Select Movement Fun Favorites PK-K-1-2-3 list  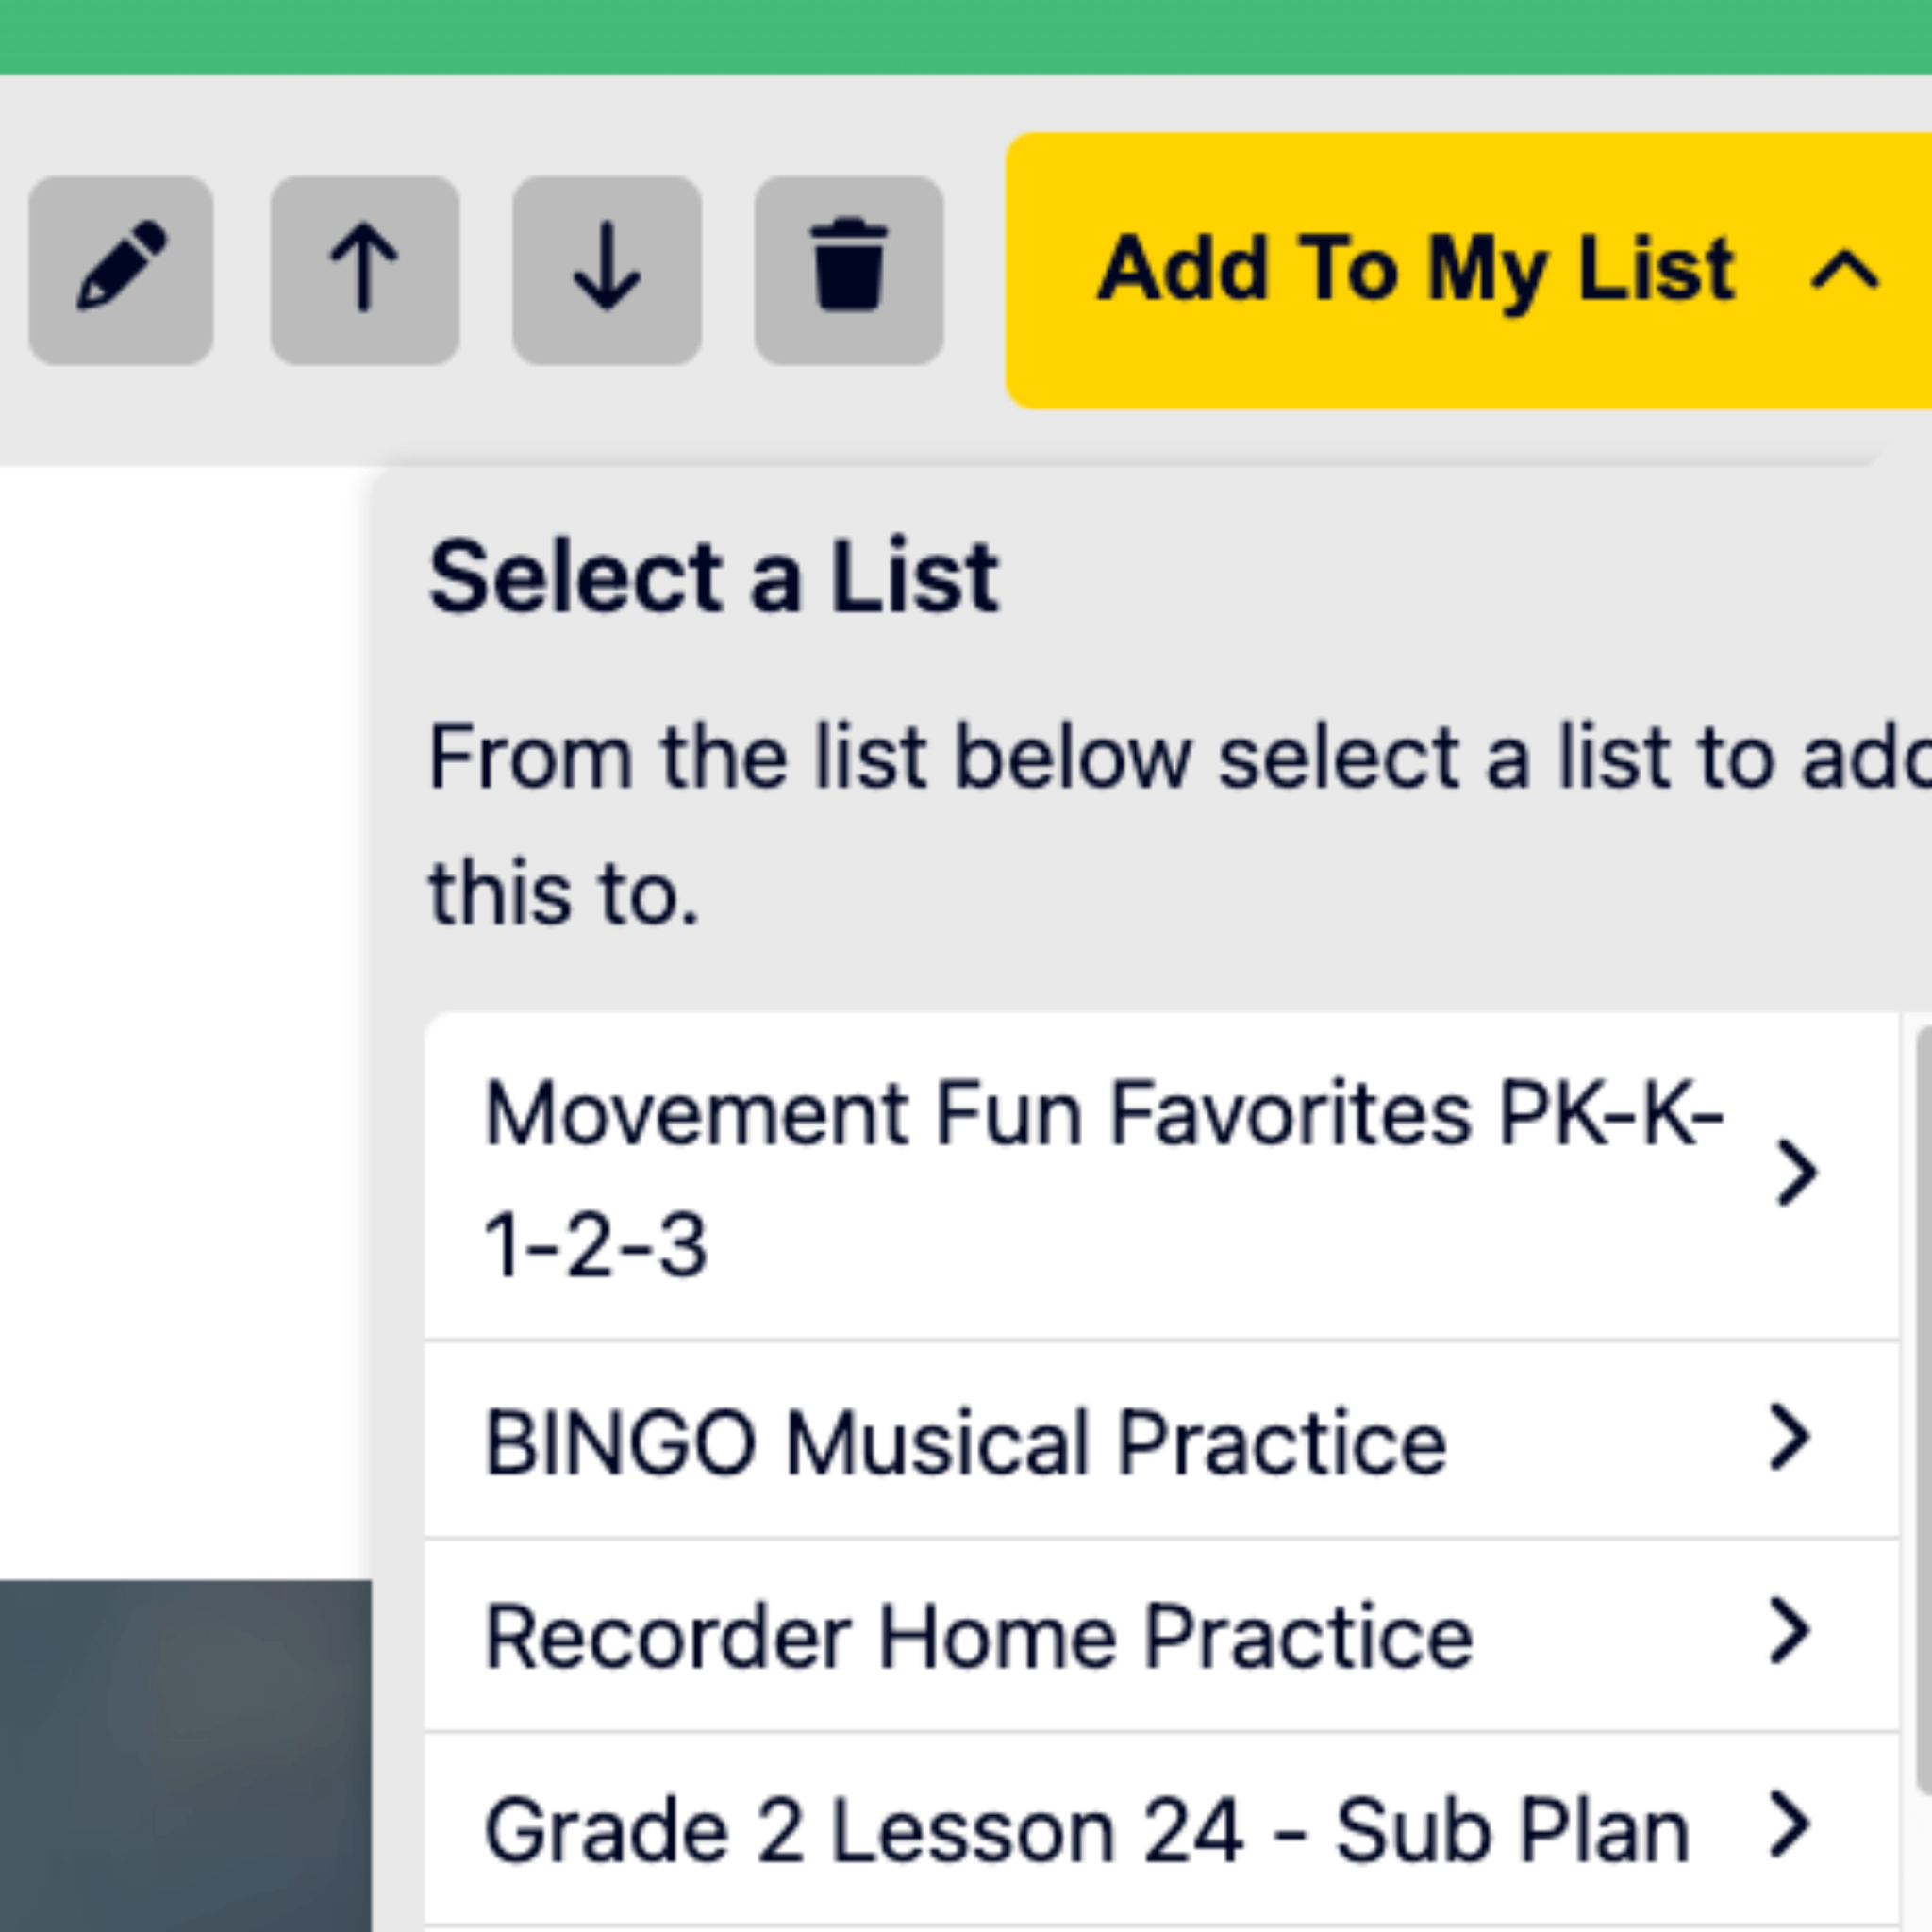pos(1100,1177)
